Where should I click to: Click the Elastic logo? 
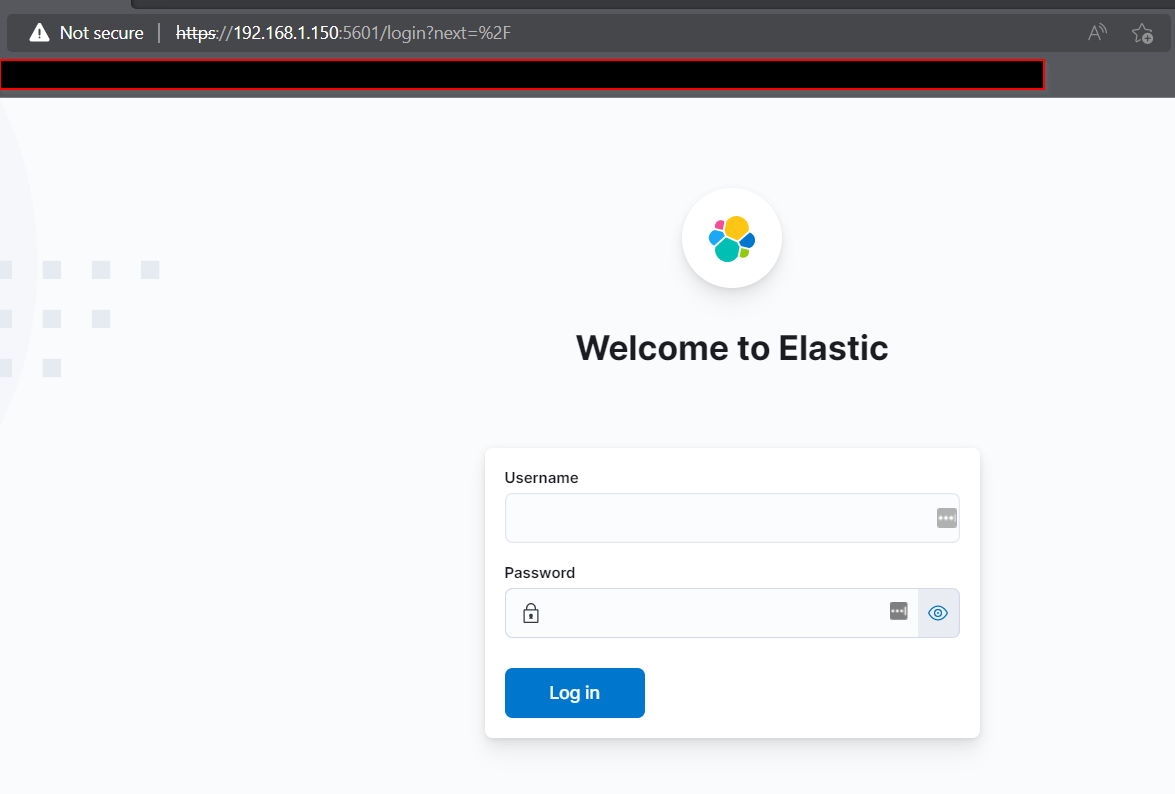(x=732, y=238)
